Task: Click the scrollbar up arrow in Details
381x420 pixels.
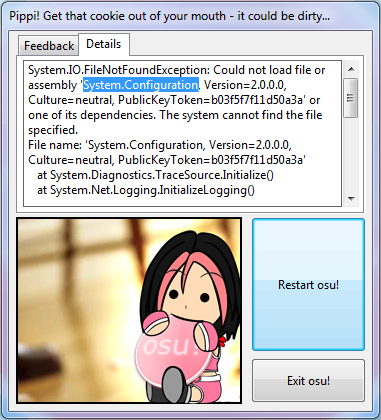Action: [351, 69]
